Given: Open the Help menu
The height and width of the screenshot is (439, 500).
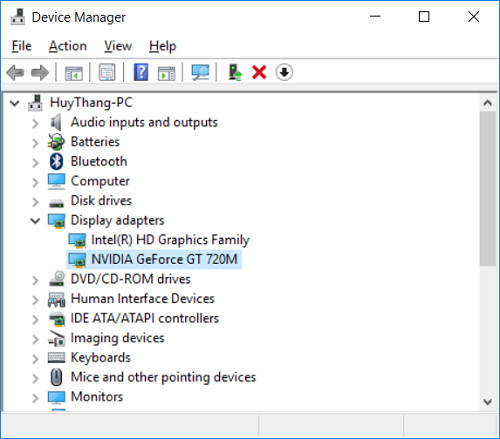Looking at the screenshot, I should (162, 46).
